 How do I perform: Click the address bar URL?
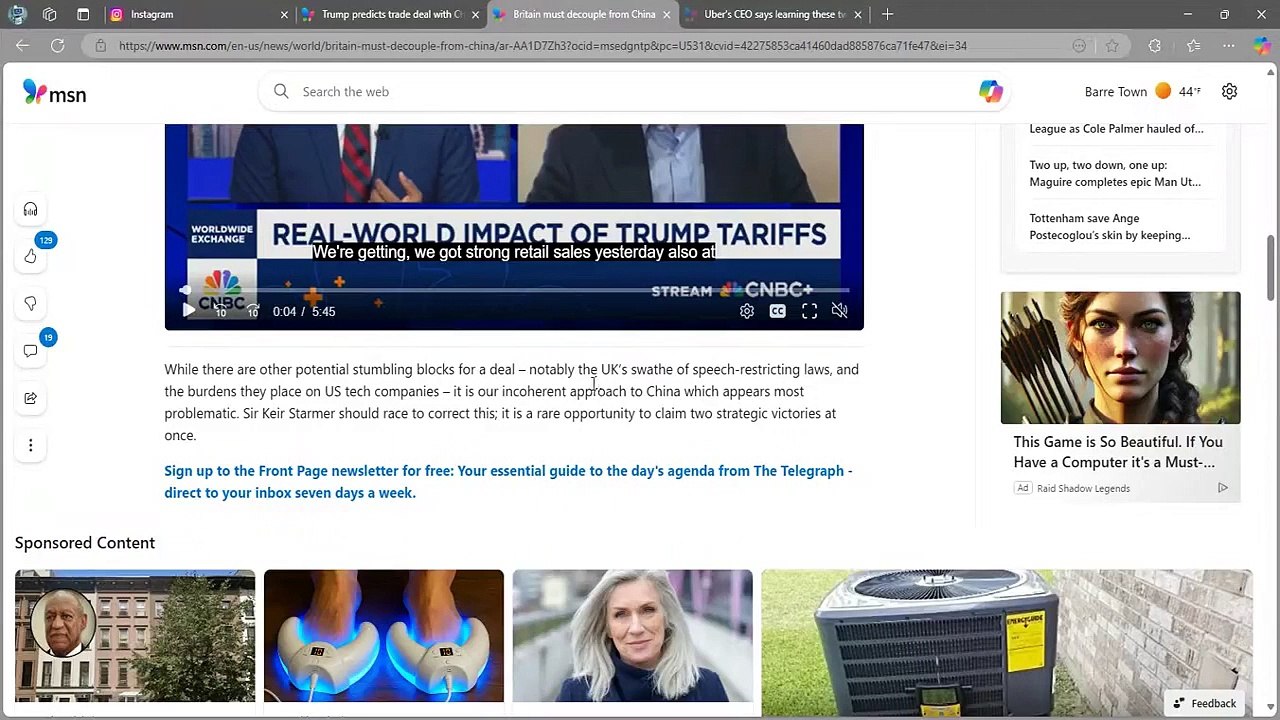point(542,45)
